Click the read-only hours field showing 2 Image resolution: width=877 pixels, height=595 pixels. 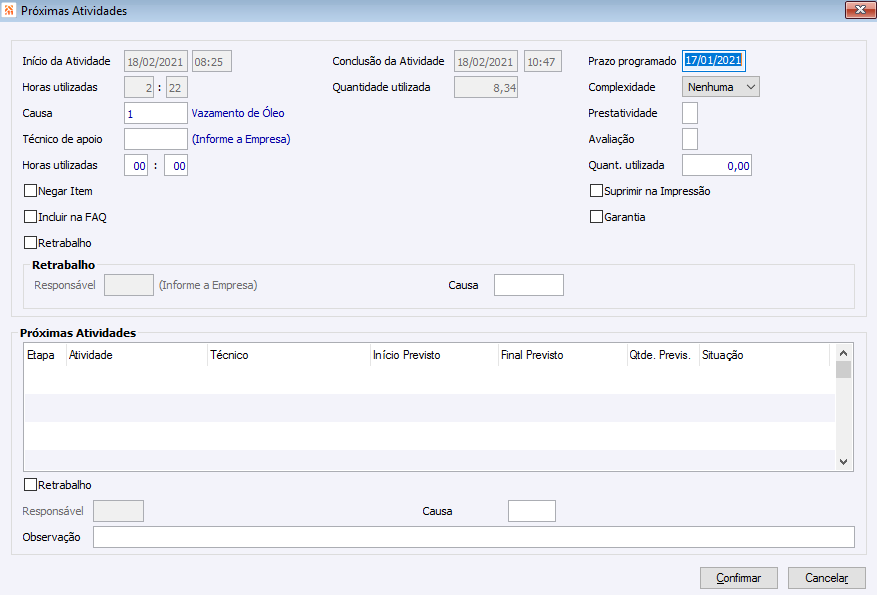click(139, 87)
